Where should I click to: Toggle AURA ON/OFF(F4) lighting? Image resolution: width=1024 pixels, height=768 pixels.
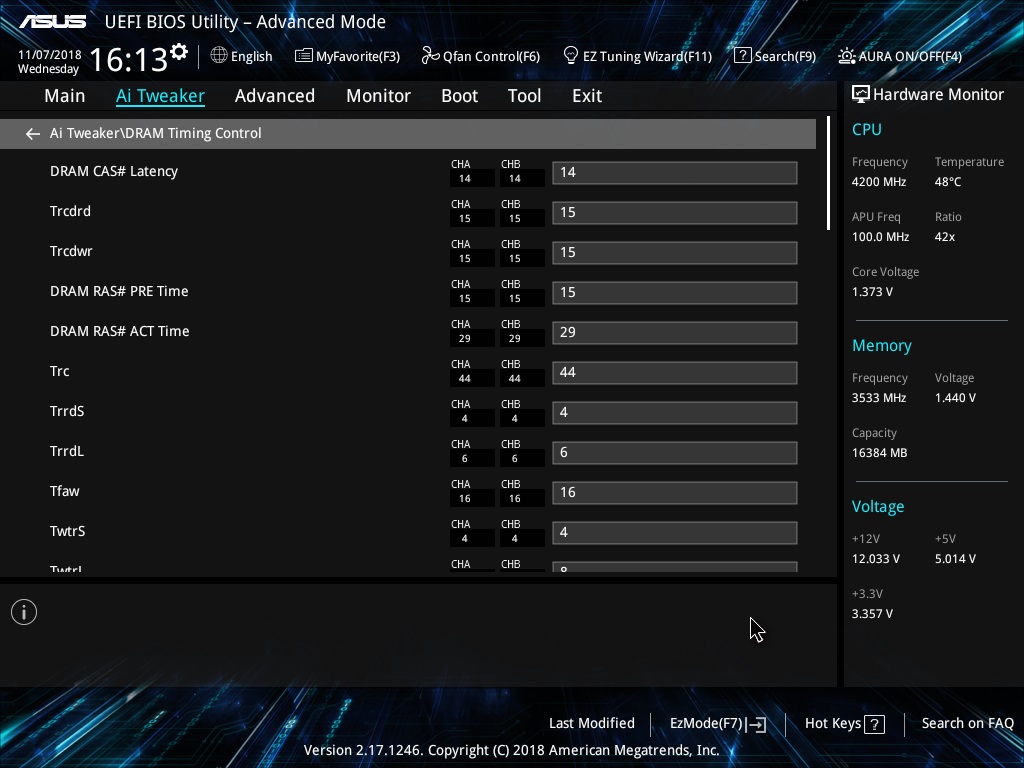[x=899, y=56]
